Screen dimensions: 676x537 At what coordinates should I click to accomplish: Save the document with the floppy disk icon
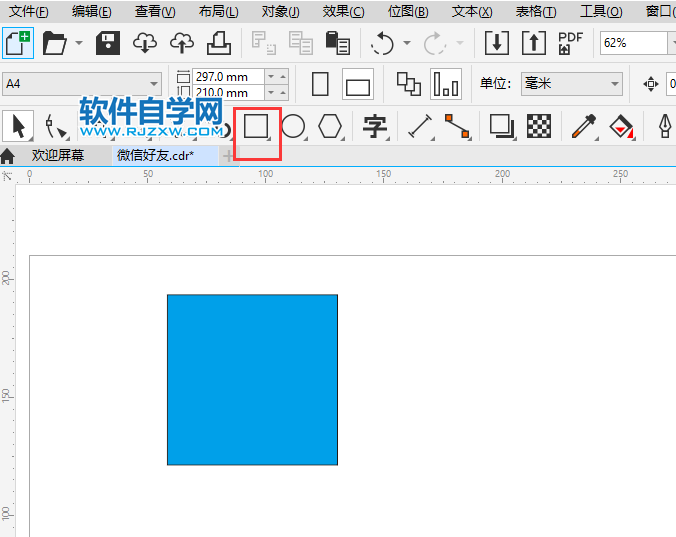click(108, 43)
